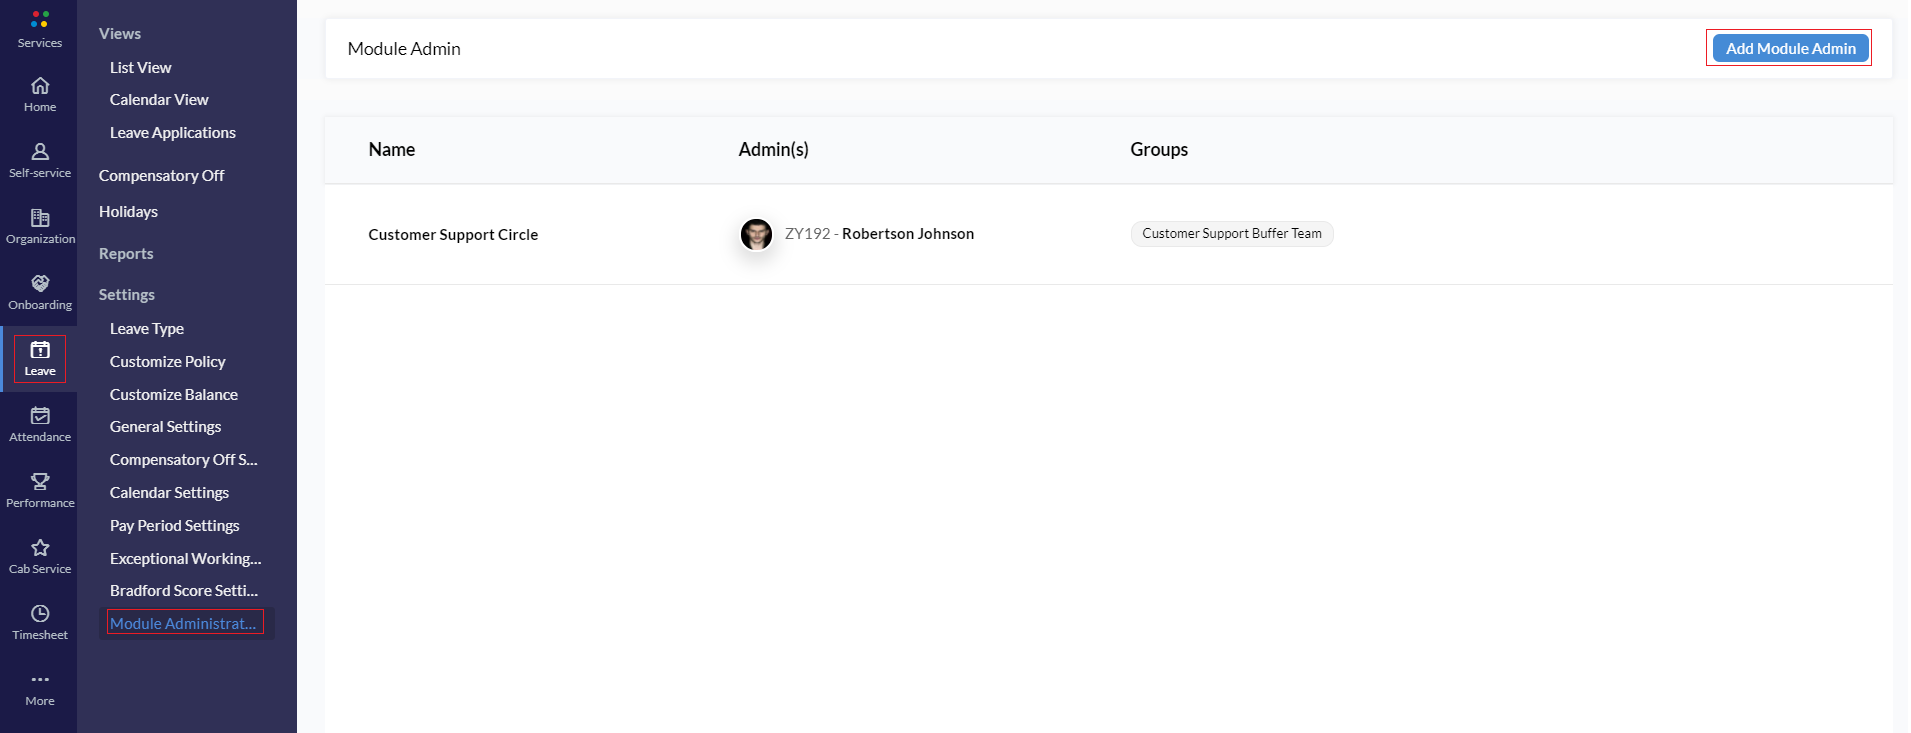The image size is (1911, 733).
Task: Open the Compensatory Off section
Action: [161, 175]
